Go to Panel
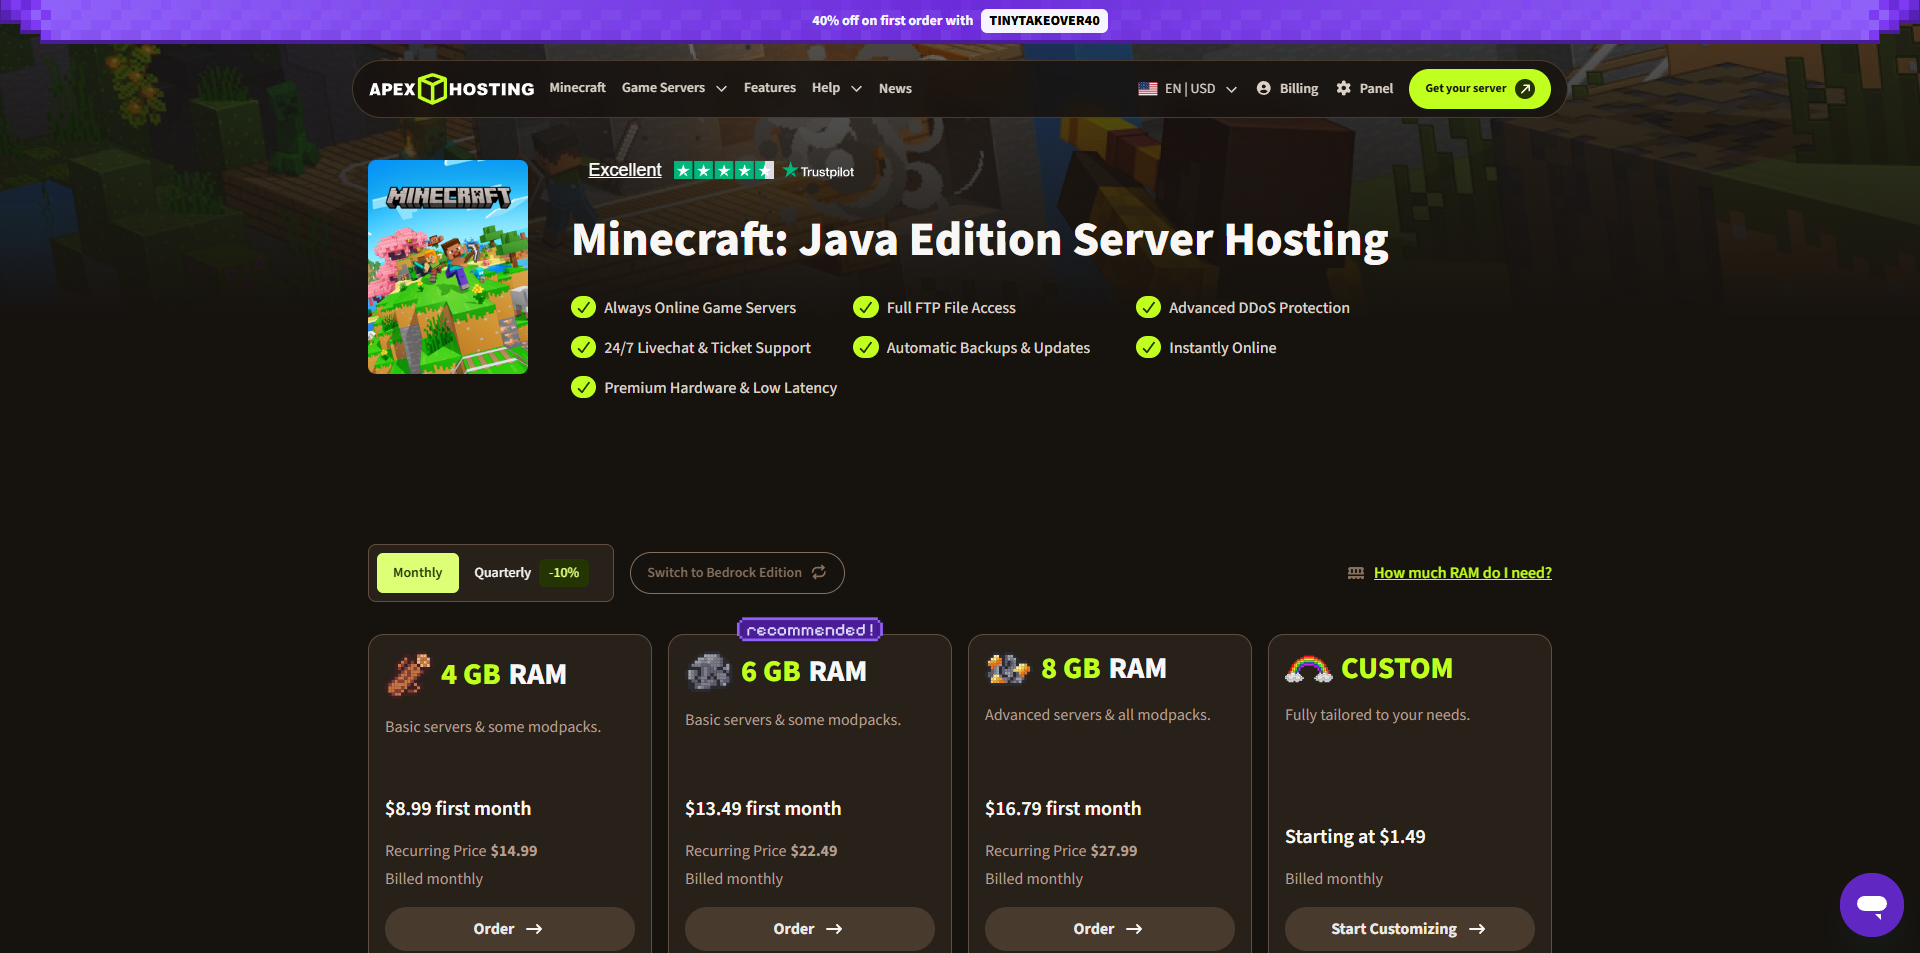This screenshot has width=1920, height=953. [1365, 89]
